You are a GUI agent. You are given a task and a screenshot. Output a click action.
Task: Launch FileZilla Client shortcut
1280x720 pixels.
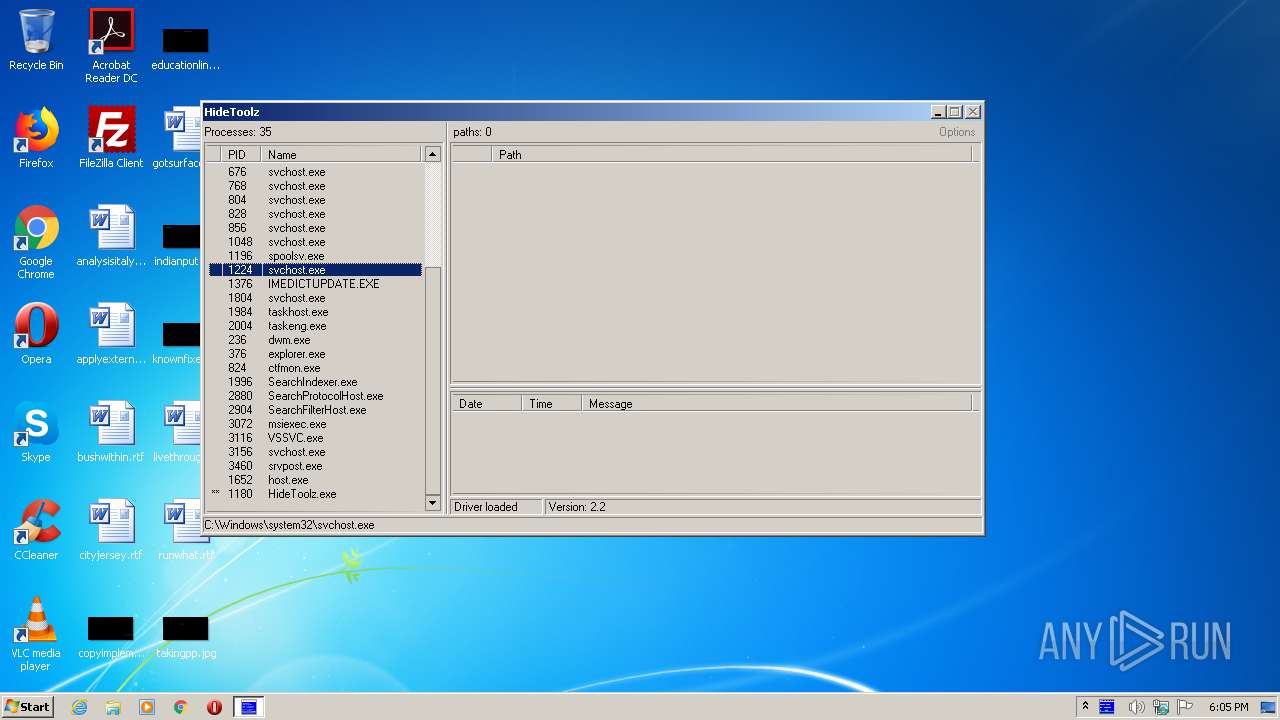(x=111, y=137)
